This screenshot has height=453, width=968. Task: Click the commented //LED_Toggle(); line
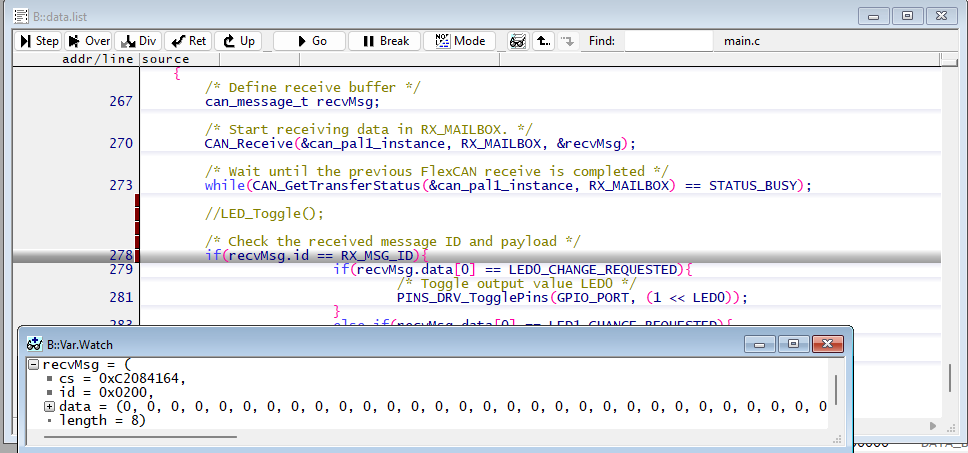[264, 214]
